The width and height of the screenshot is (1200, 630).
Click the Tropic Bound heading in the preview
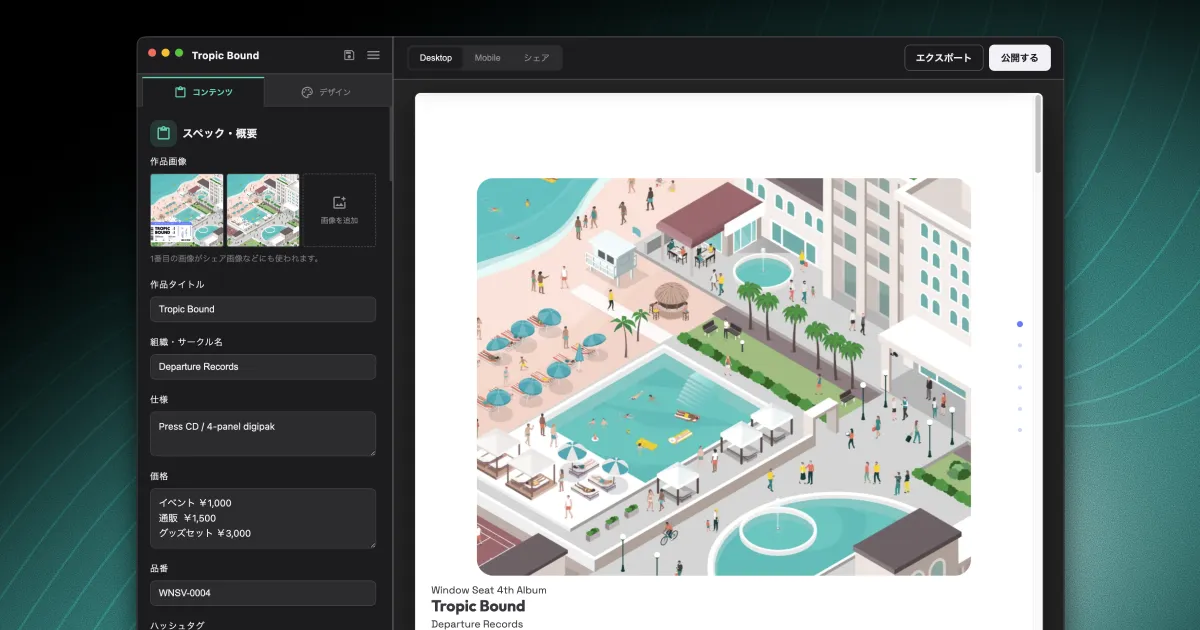(478, 606)
